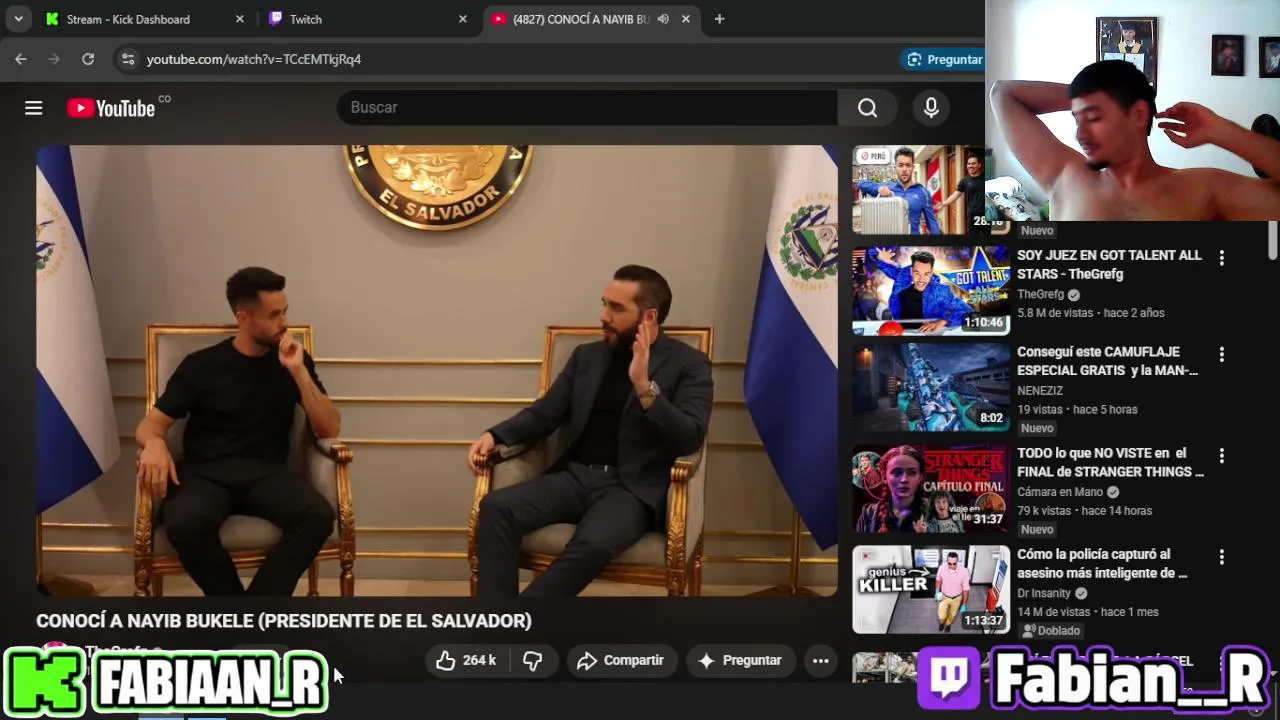
Task: Open options for Stranger Things video
Action: click(x=1221, y=456)
